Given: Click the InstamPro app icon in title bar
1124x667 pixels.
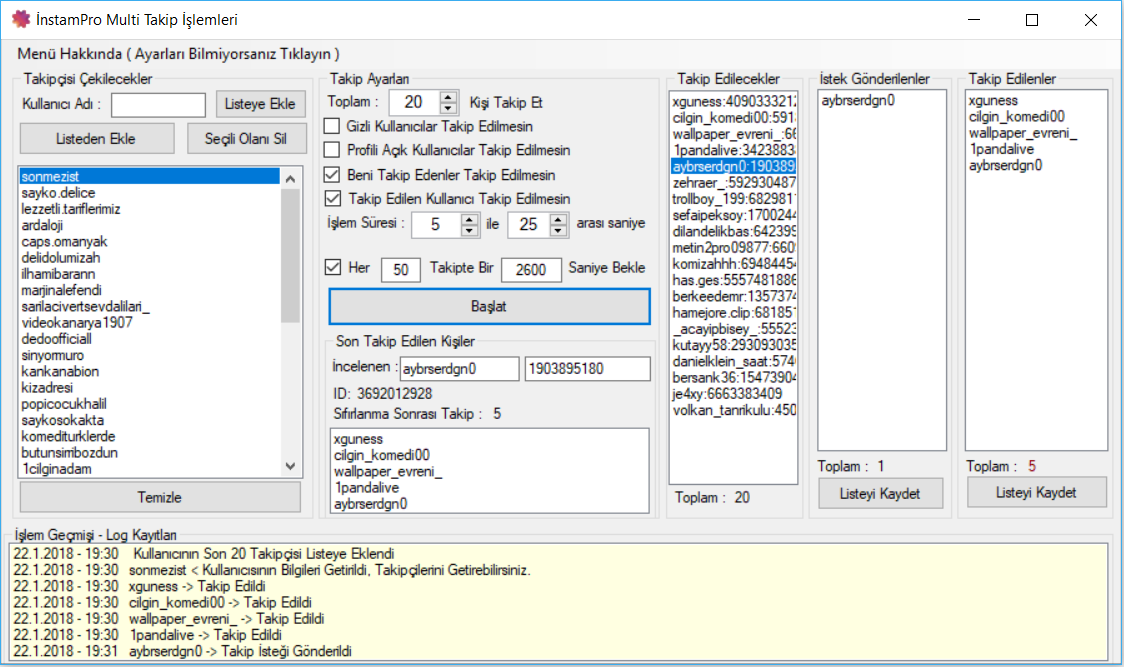Looking at the screenshot, I should [22, 19].
